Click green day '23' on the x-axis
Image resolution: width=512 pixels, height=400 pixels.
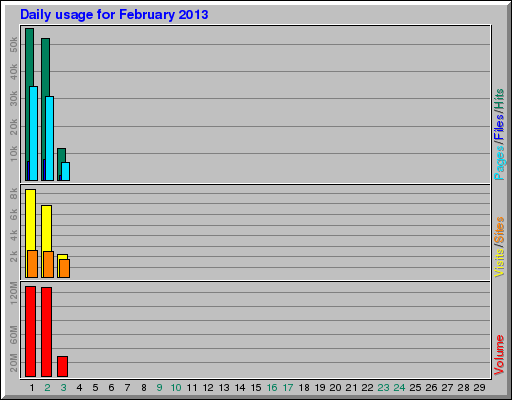coord(383,388)
